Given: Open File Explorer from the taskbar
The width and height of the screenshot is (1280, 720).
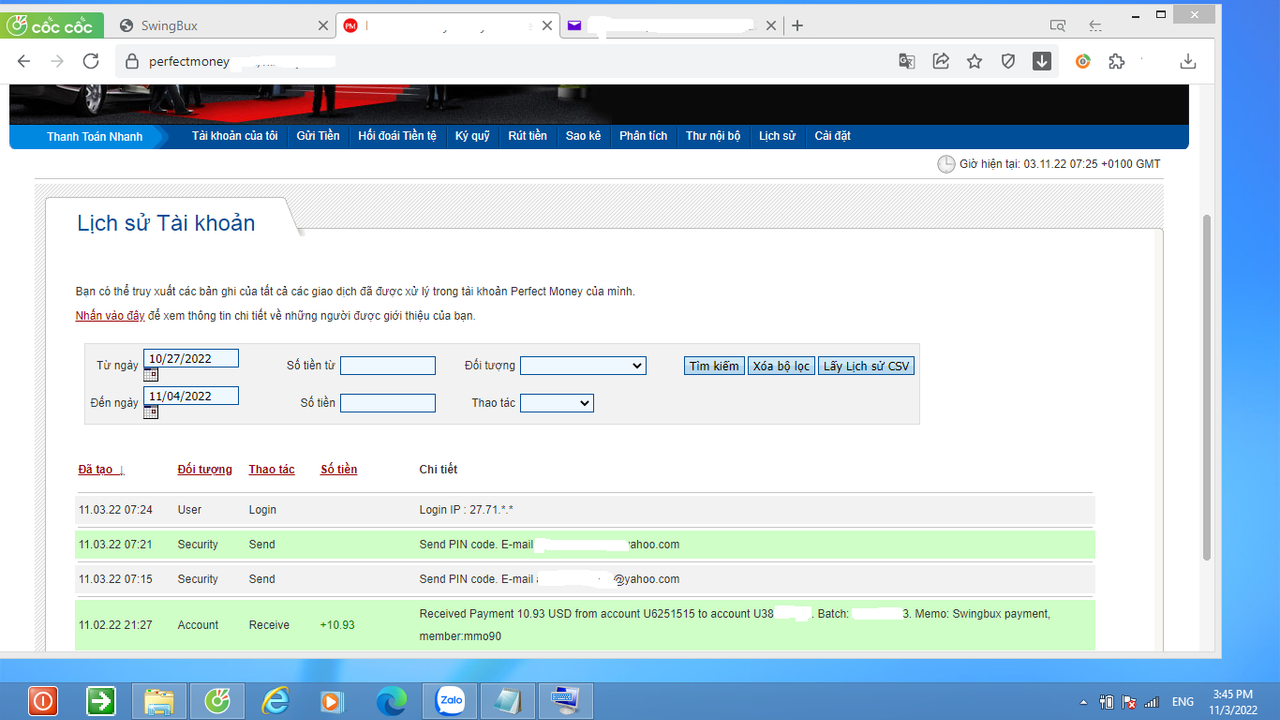Looking at the screenshot, I should click(159, 702).
